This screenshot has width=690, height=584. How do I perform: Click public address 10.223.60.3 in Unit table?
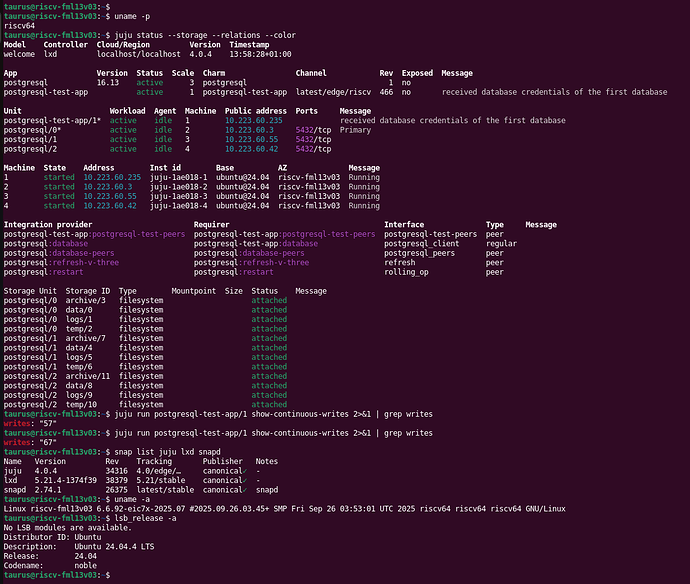(x=250, y=130)
